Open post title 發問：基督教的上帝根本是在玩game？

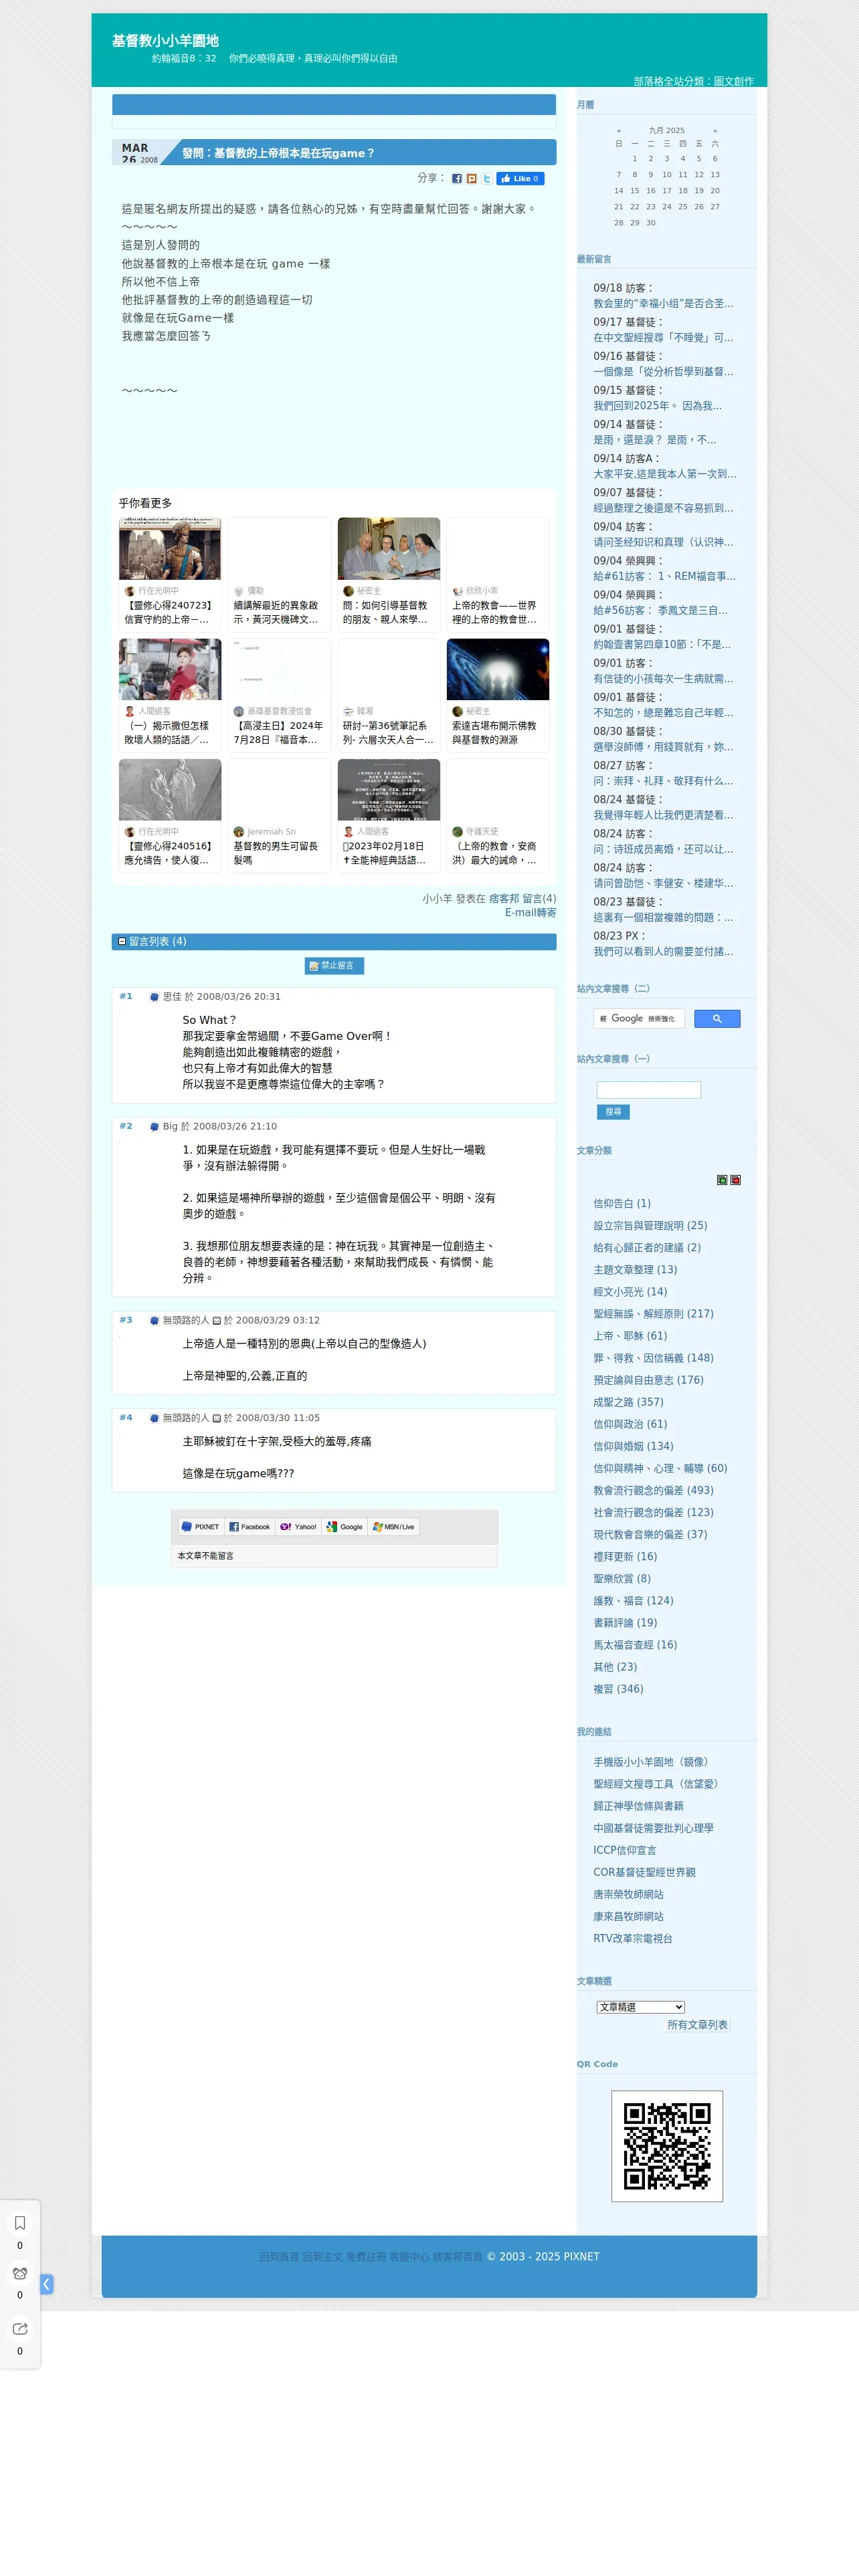[278, 153]
